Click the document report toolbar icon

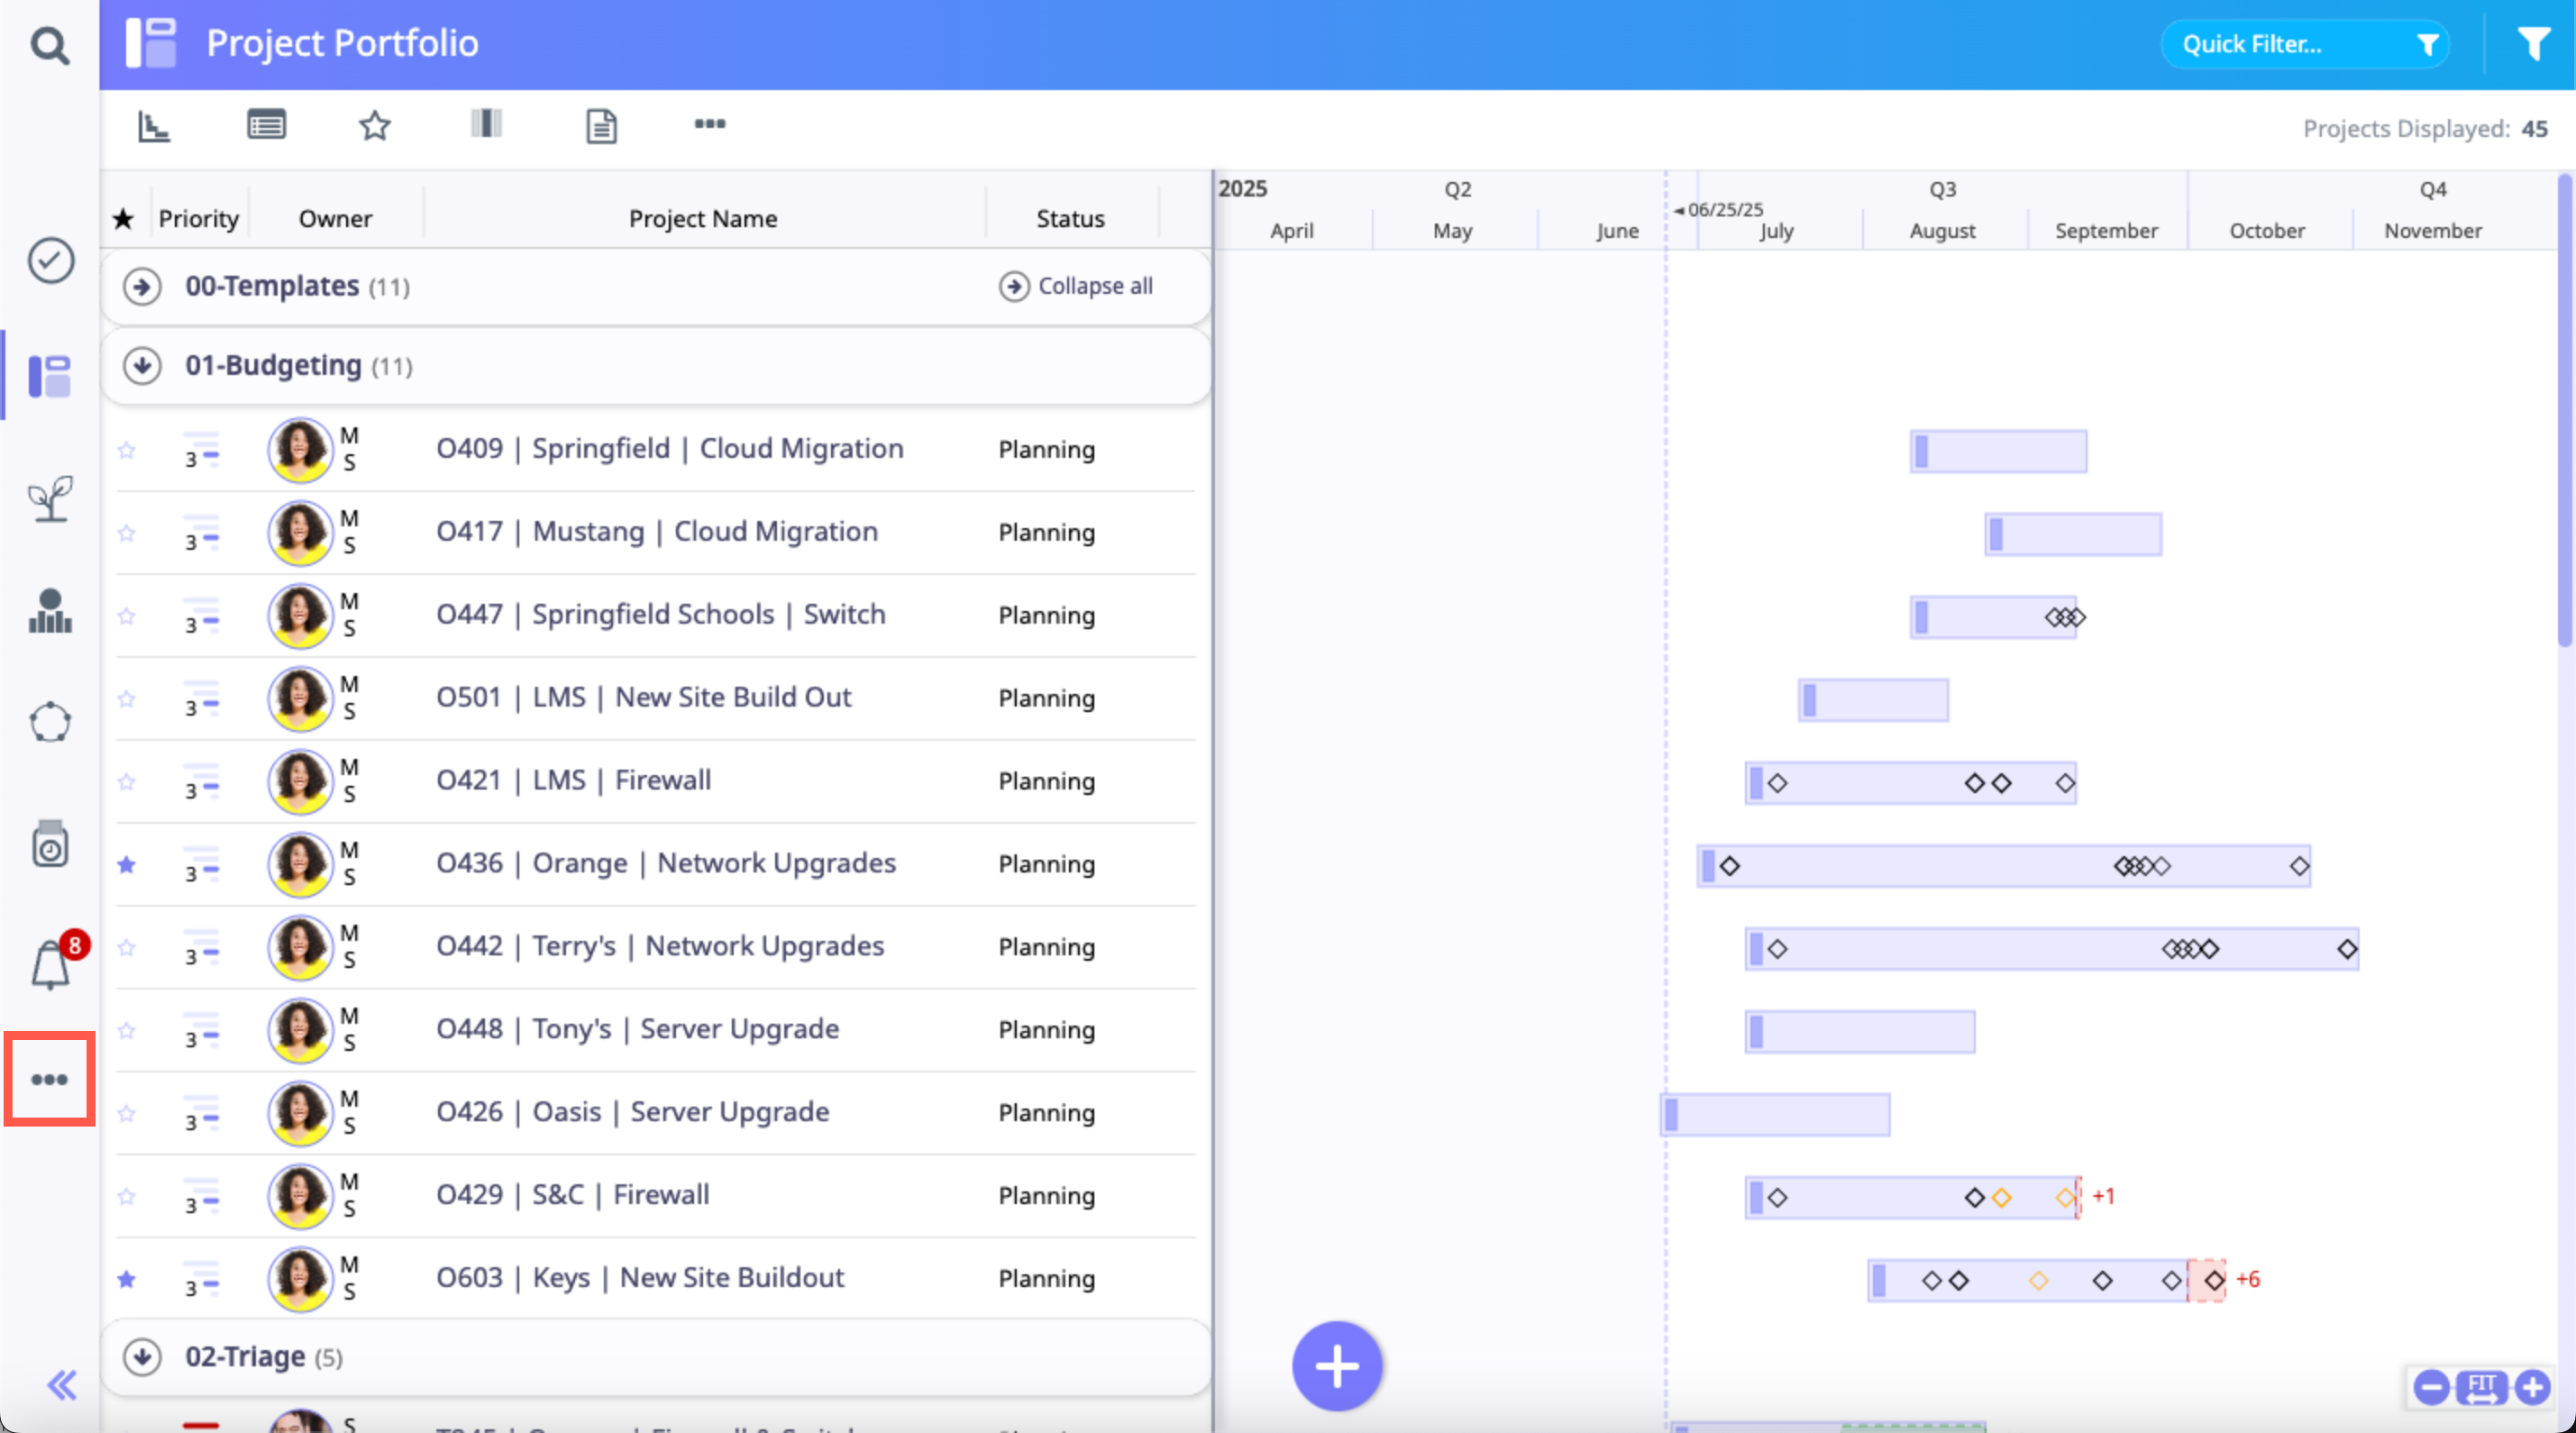[601, 126]
